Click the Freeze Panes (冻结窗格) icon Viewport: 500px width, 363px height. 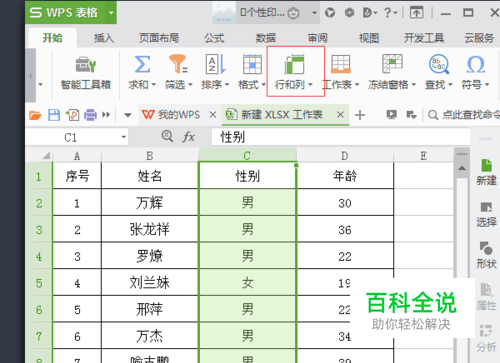coord(392,64)
